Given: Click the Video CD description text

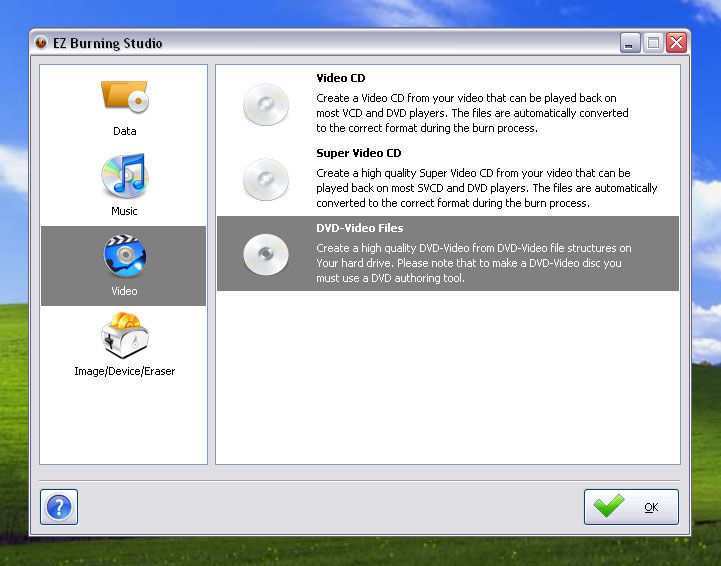Looking at the screenshot, I should point(472,113).
